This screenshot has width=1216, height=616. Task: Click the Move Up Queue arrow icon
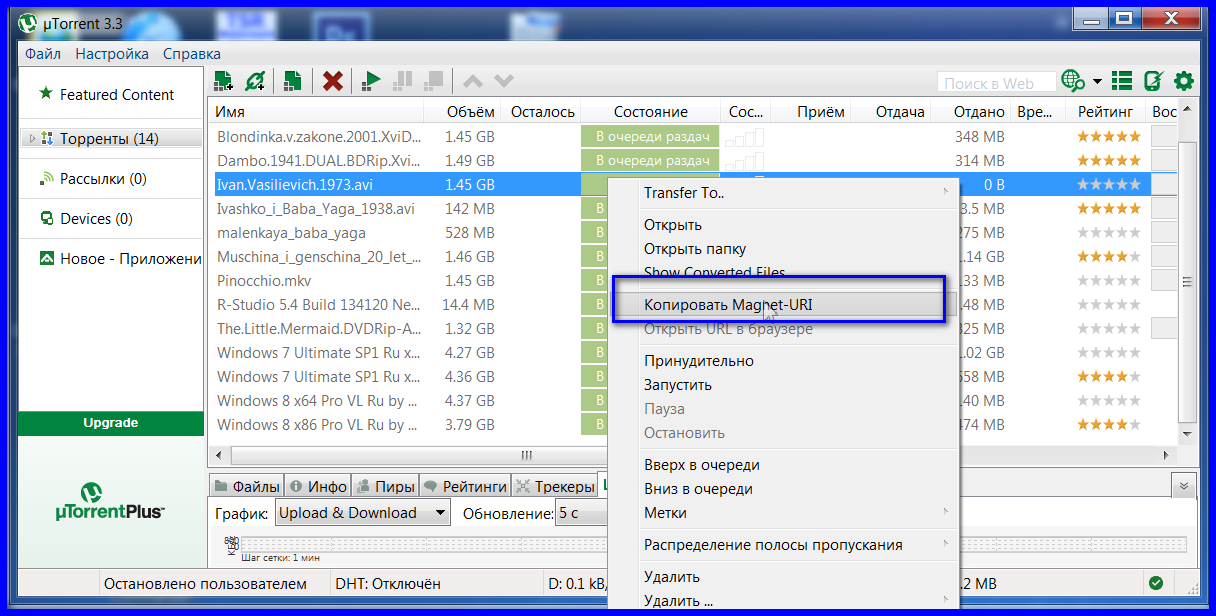click(x=472, y=80)
